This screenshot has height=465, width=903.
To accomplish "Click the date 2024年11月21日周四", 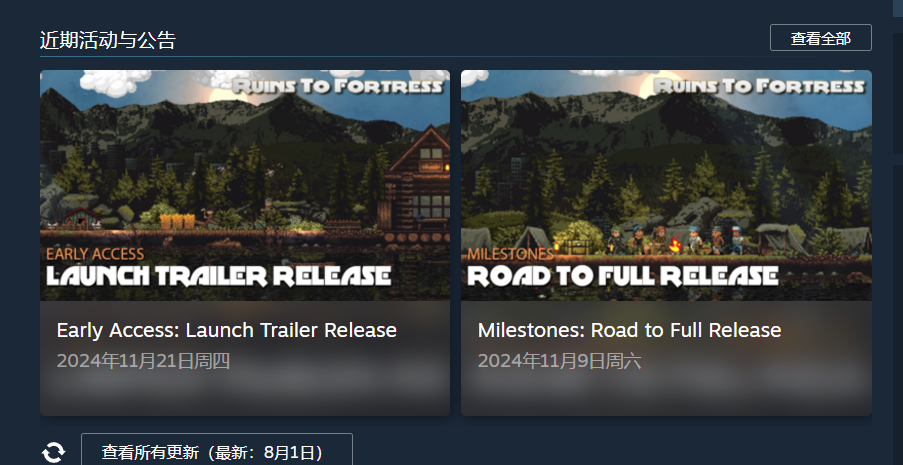I will click(x=143, y=361).
